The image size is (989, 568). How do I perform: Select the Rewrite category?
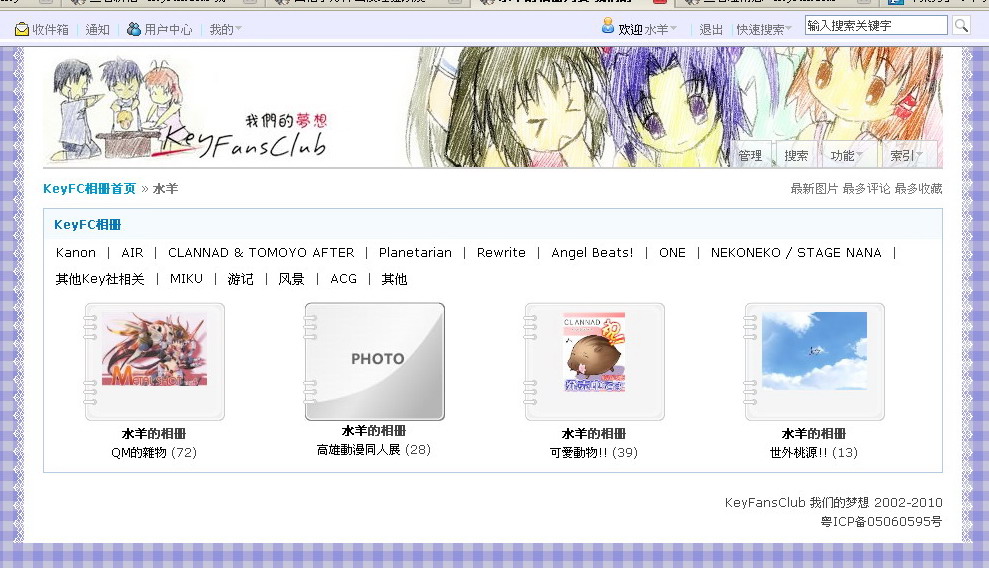(501, 253)
